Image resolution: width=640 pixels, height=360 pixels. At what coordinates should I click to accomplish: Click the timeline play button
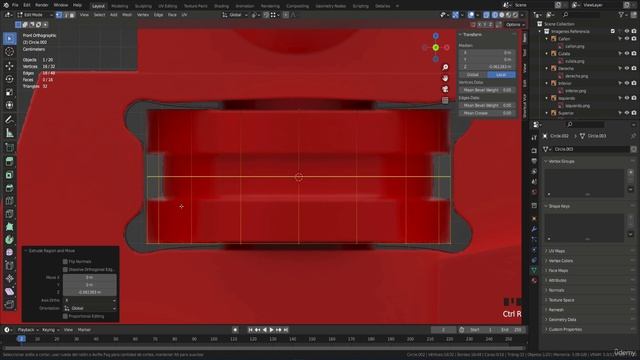tap(271, 330)
